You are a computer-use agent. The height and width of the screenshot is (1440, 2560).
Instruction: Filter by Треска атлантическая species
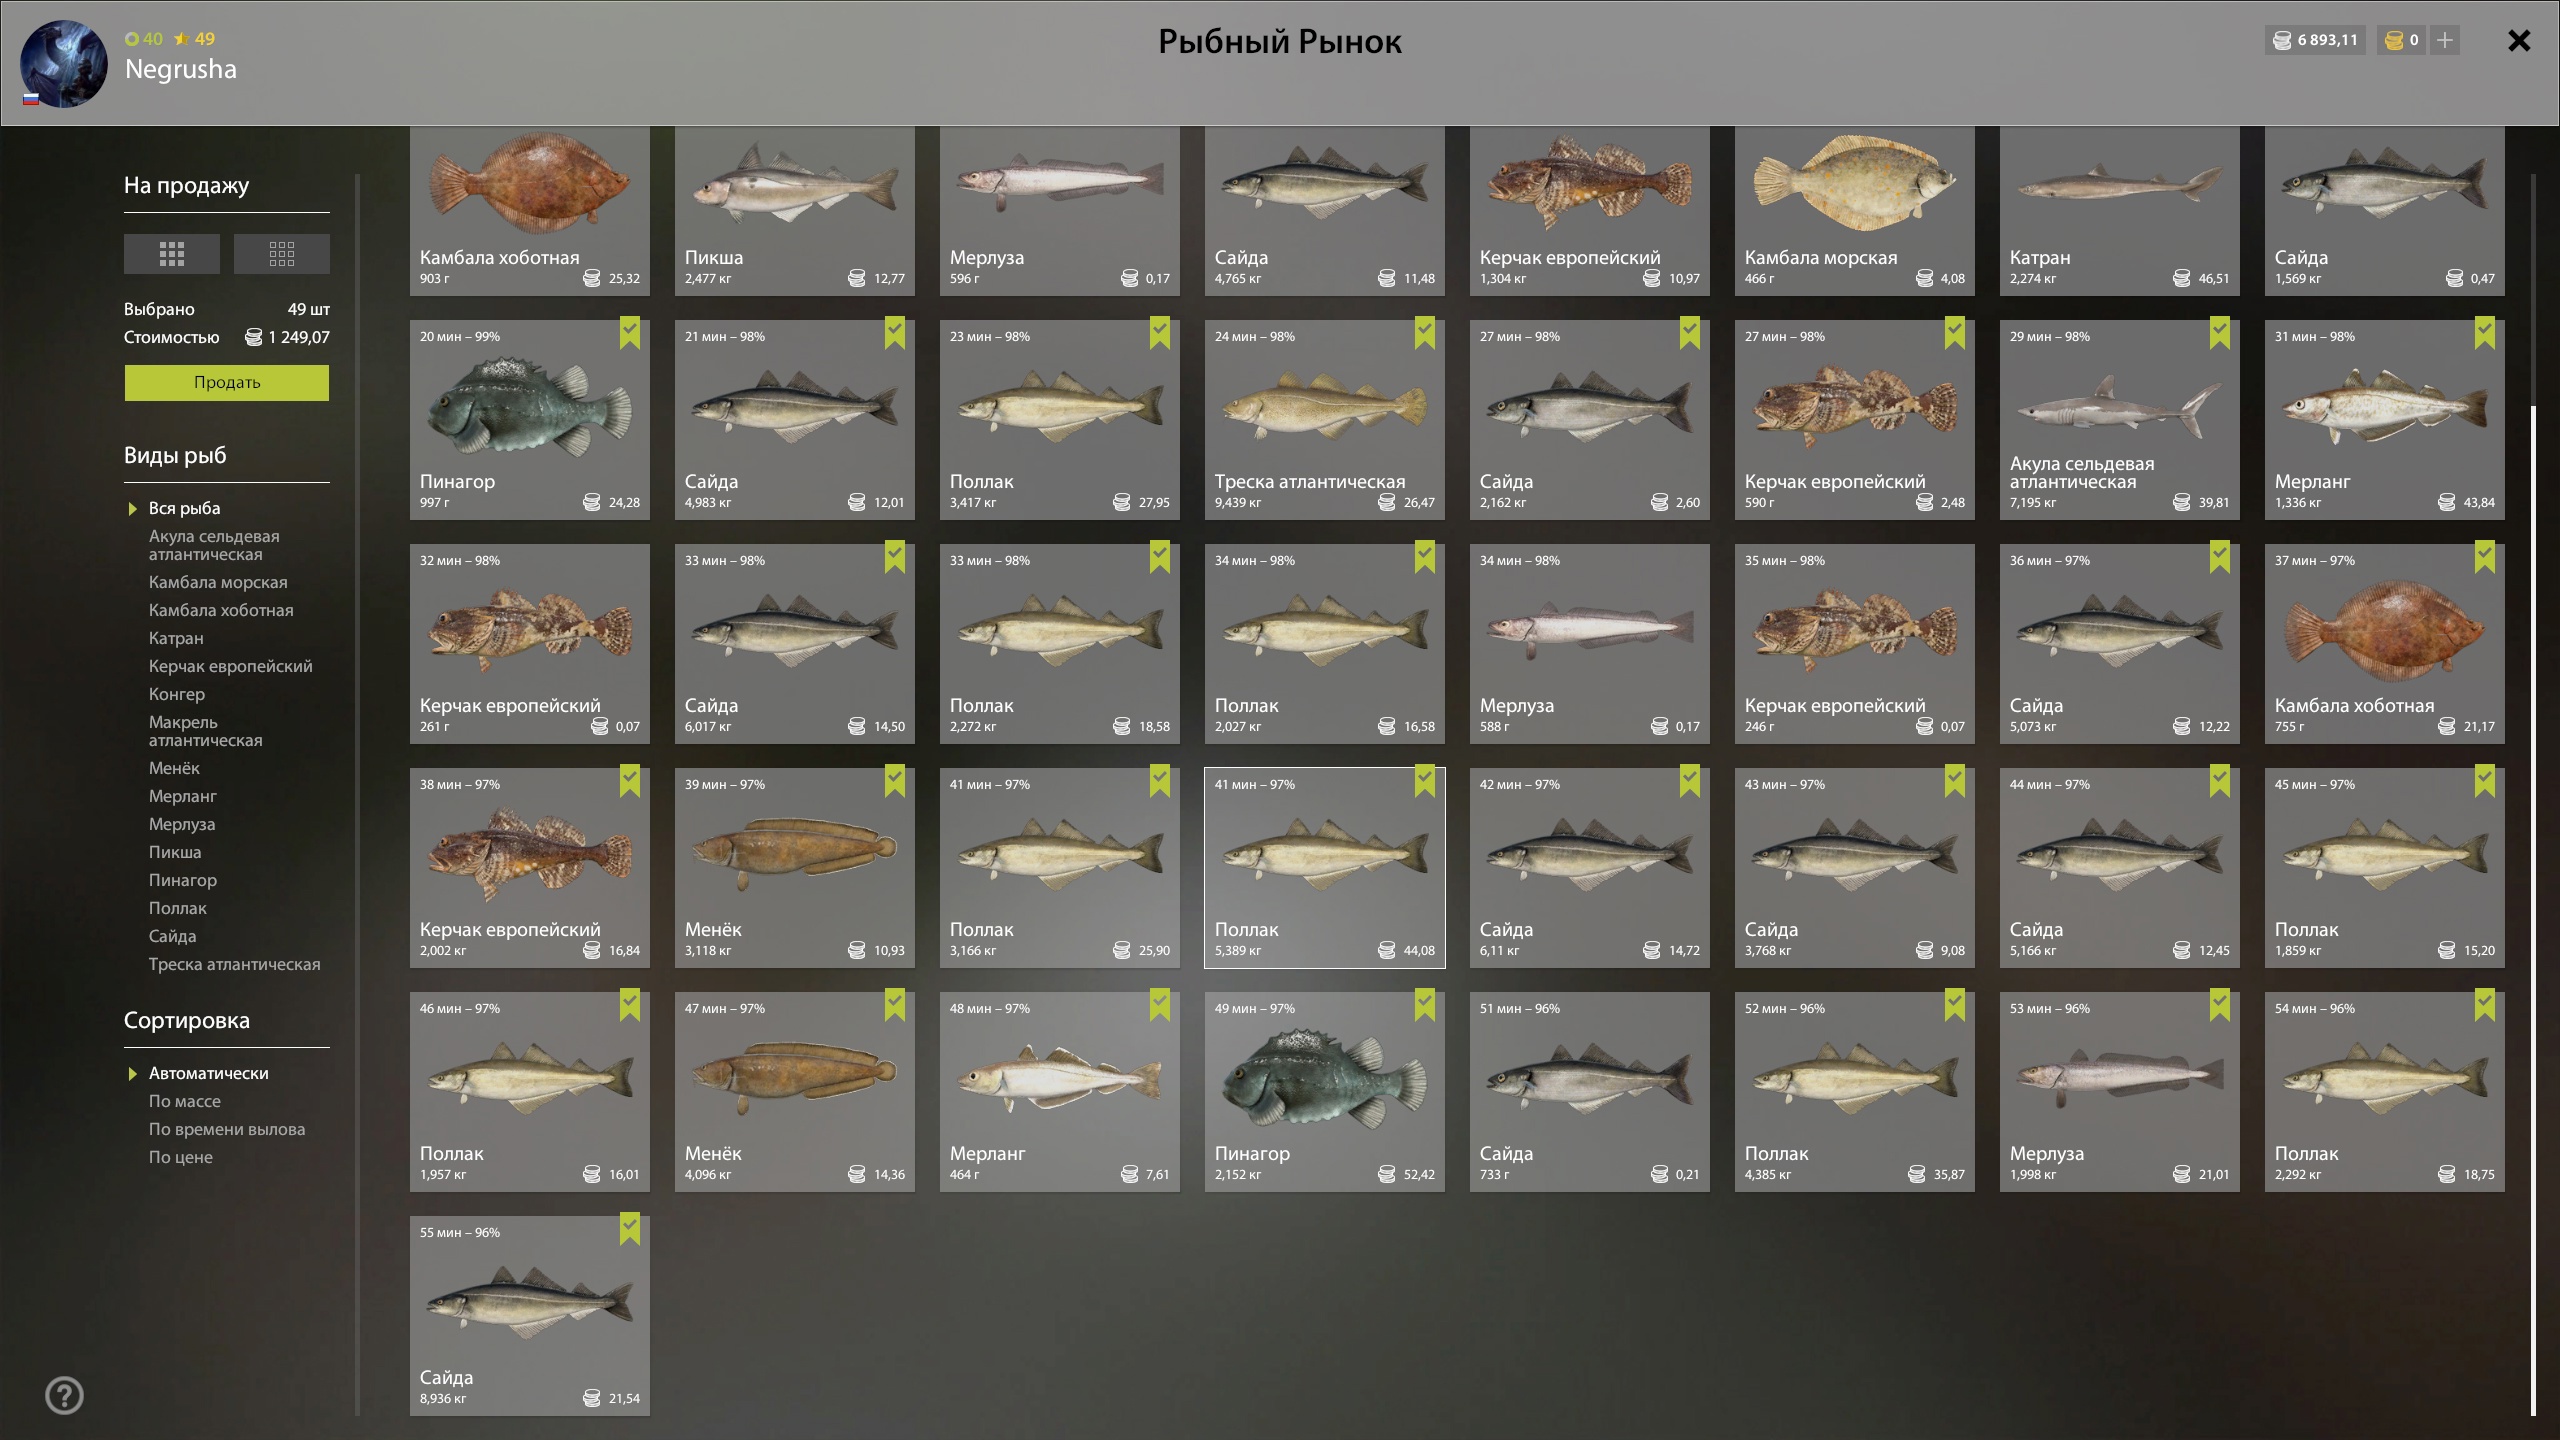[x=235, y=964]
